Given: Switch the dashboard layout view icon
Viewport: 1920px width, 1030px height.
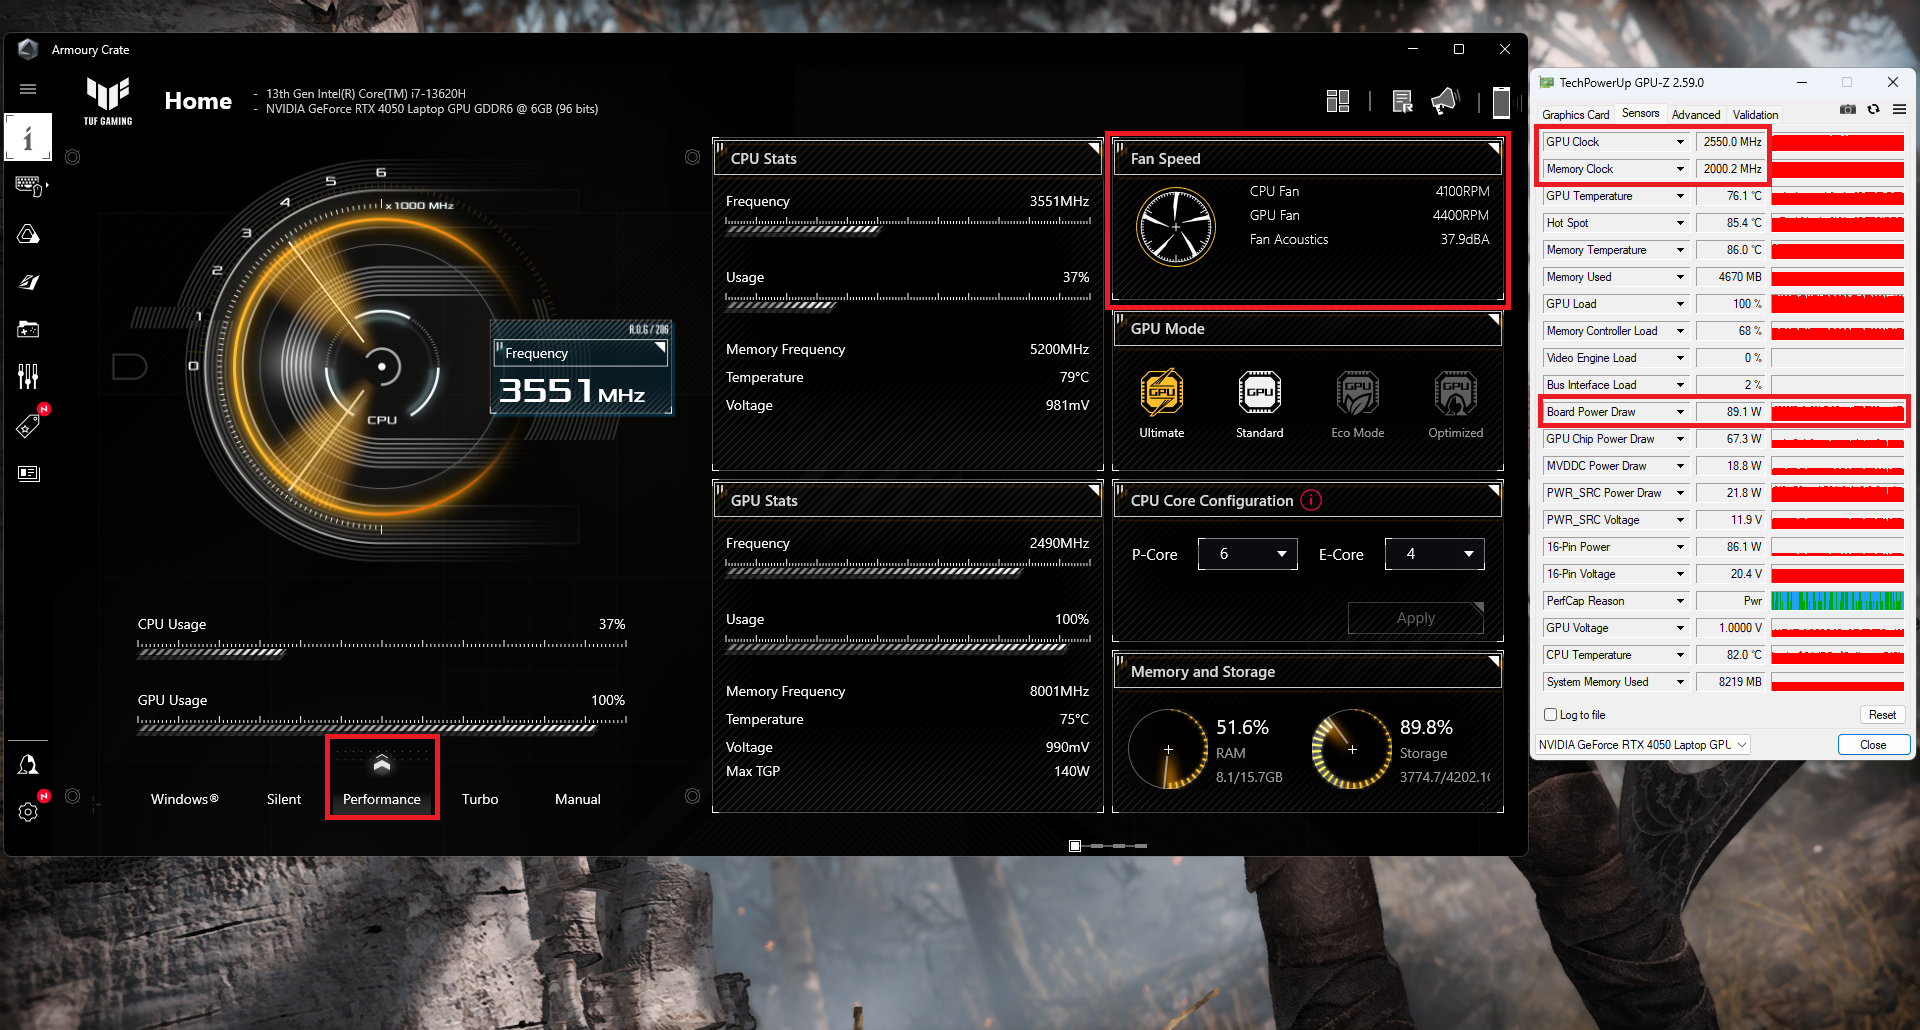Looking at the screenshot, I should point(1338,101).
